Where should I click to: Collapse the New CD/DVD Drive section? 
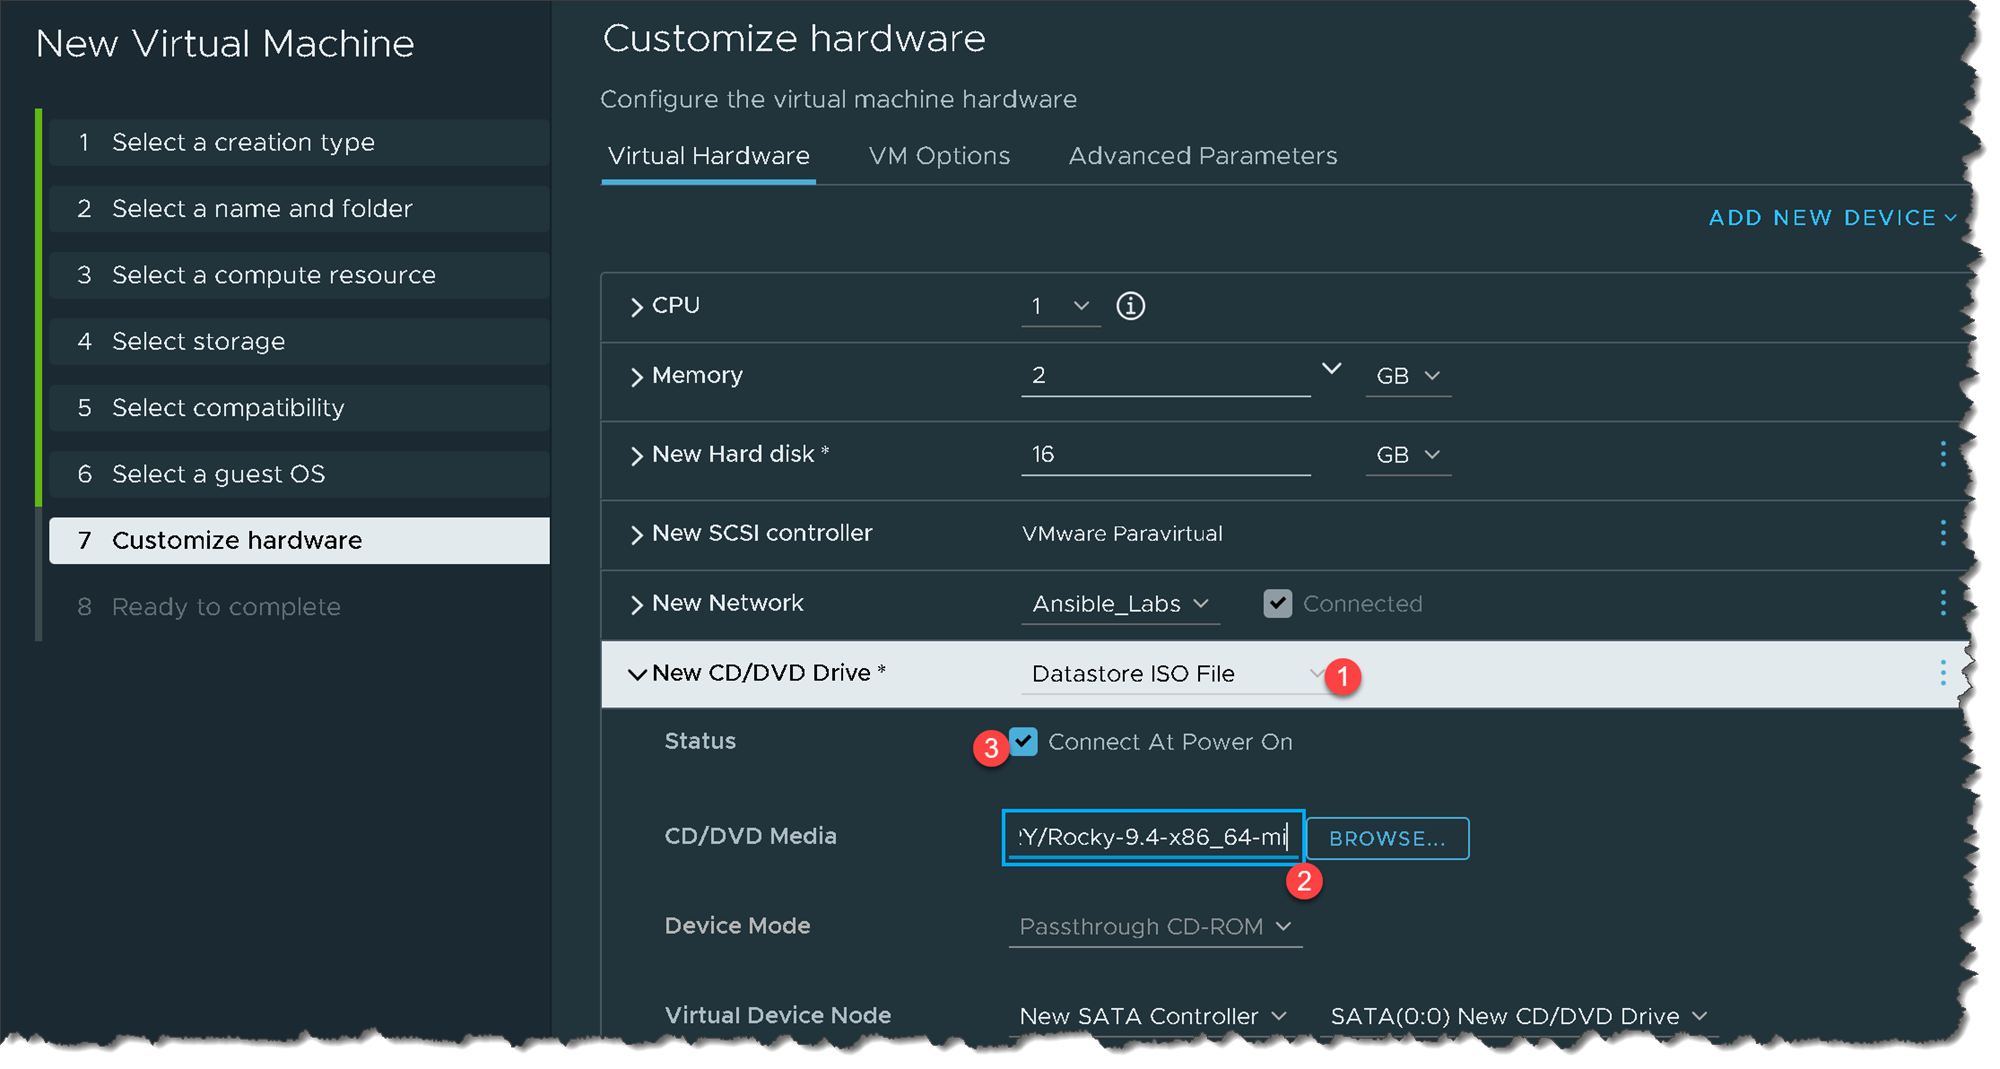636,674
